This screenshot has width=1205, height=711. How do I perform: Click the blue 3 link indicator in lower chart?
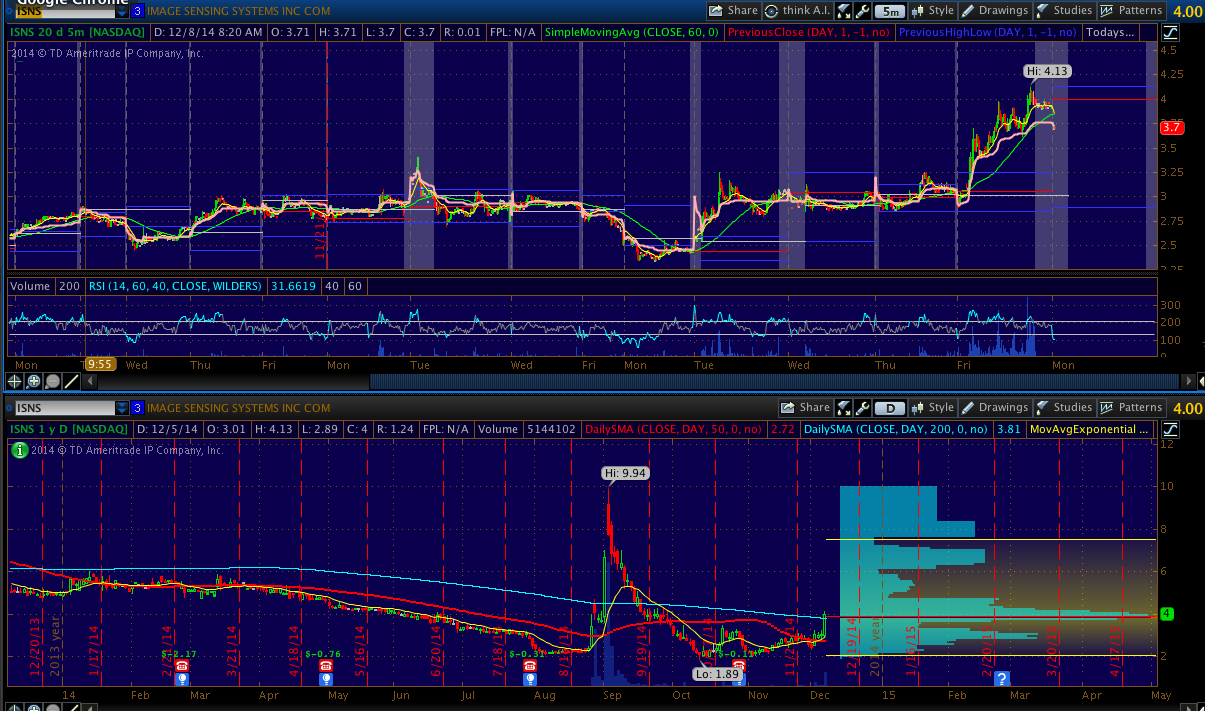[137, 408]
